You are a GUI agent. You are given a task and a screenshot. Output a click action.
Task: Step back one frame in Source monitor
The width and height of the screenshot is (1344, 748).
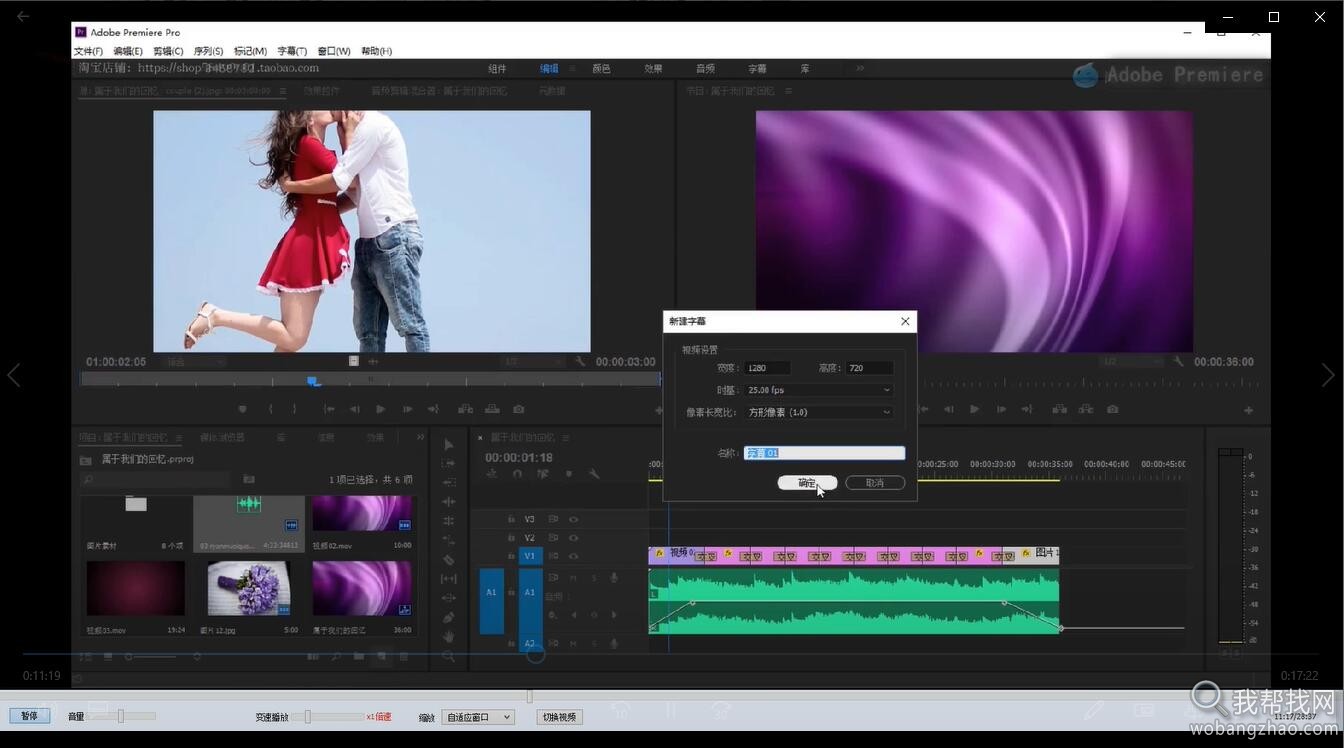pos(354,409)
